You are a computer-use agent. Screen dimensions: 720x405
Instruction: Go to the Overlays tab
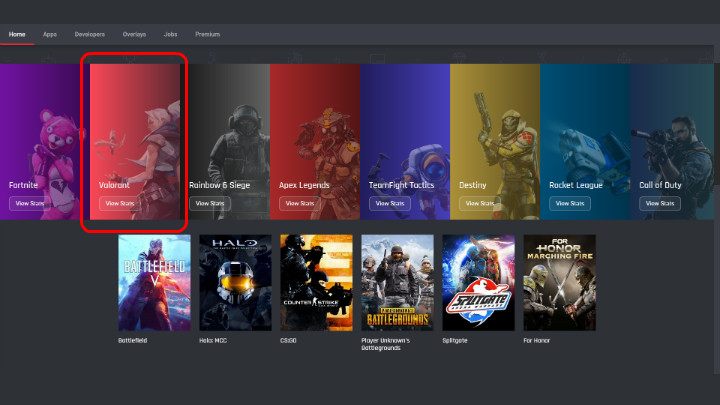point(135,34)
